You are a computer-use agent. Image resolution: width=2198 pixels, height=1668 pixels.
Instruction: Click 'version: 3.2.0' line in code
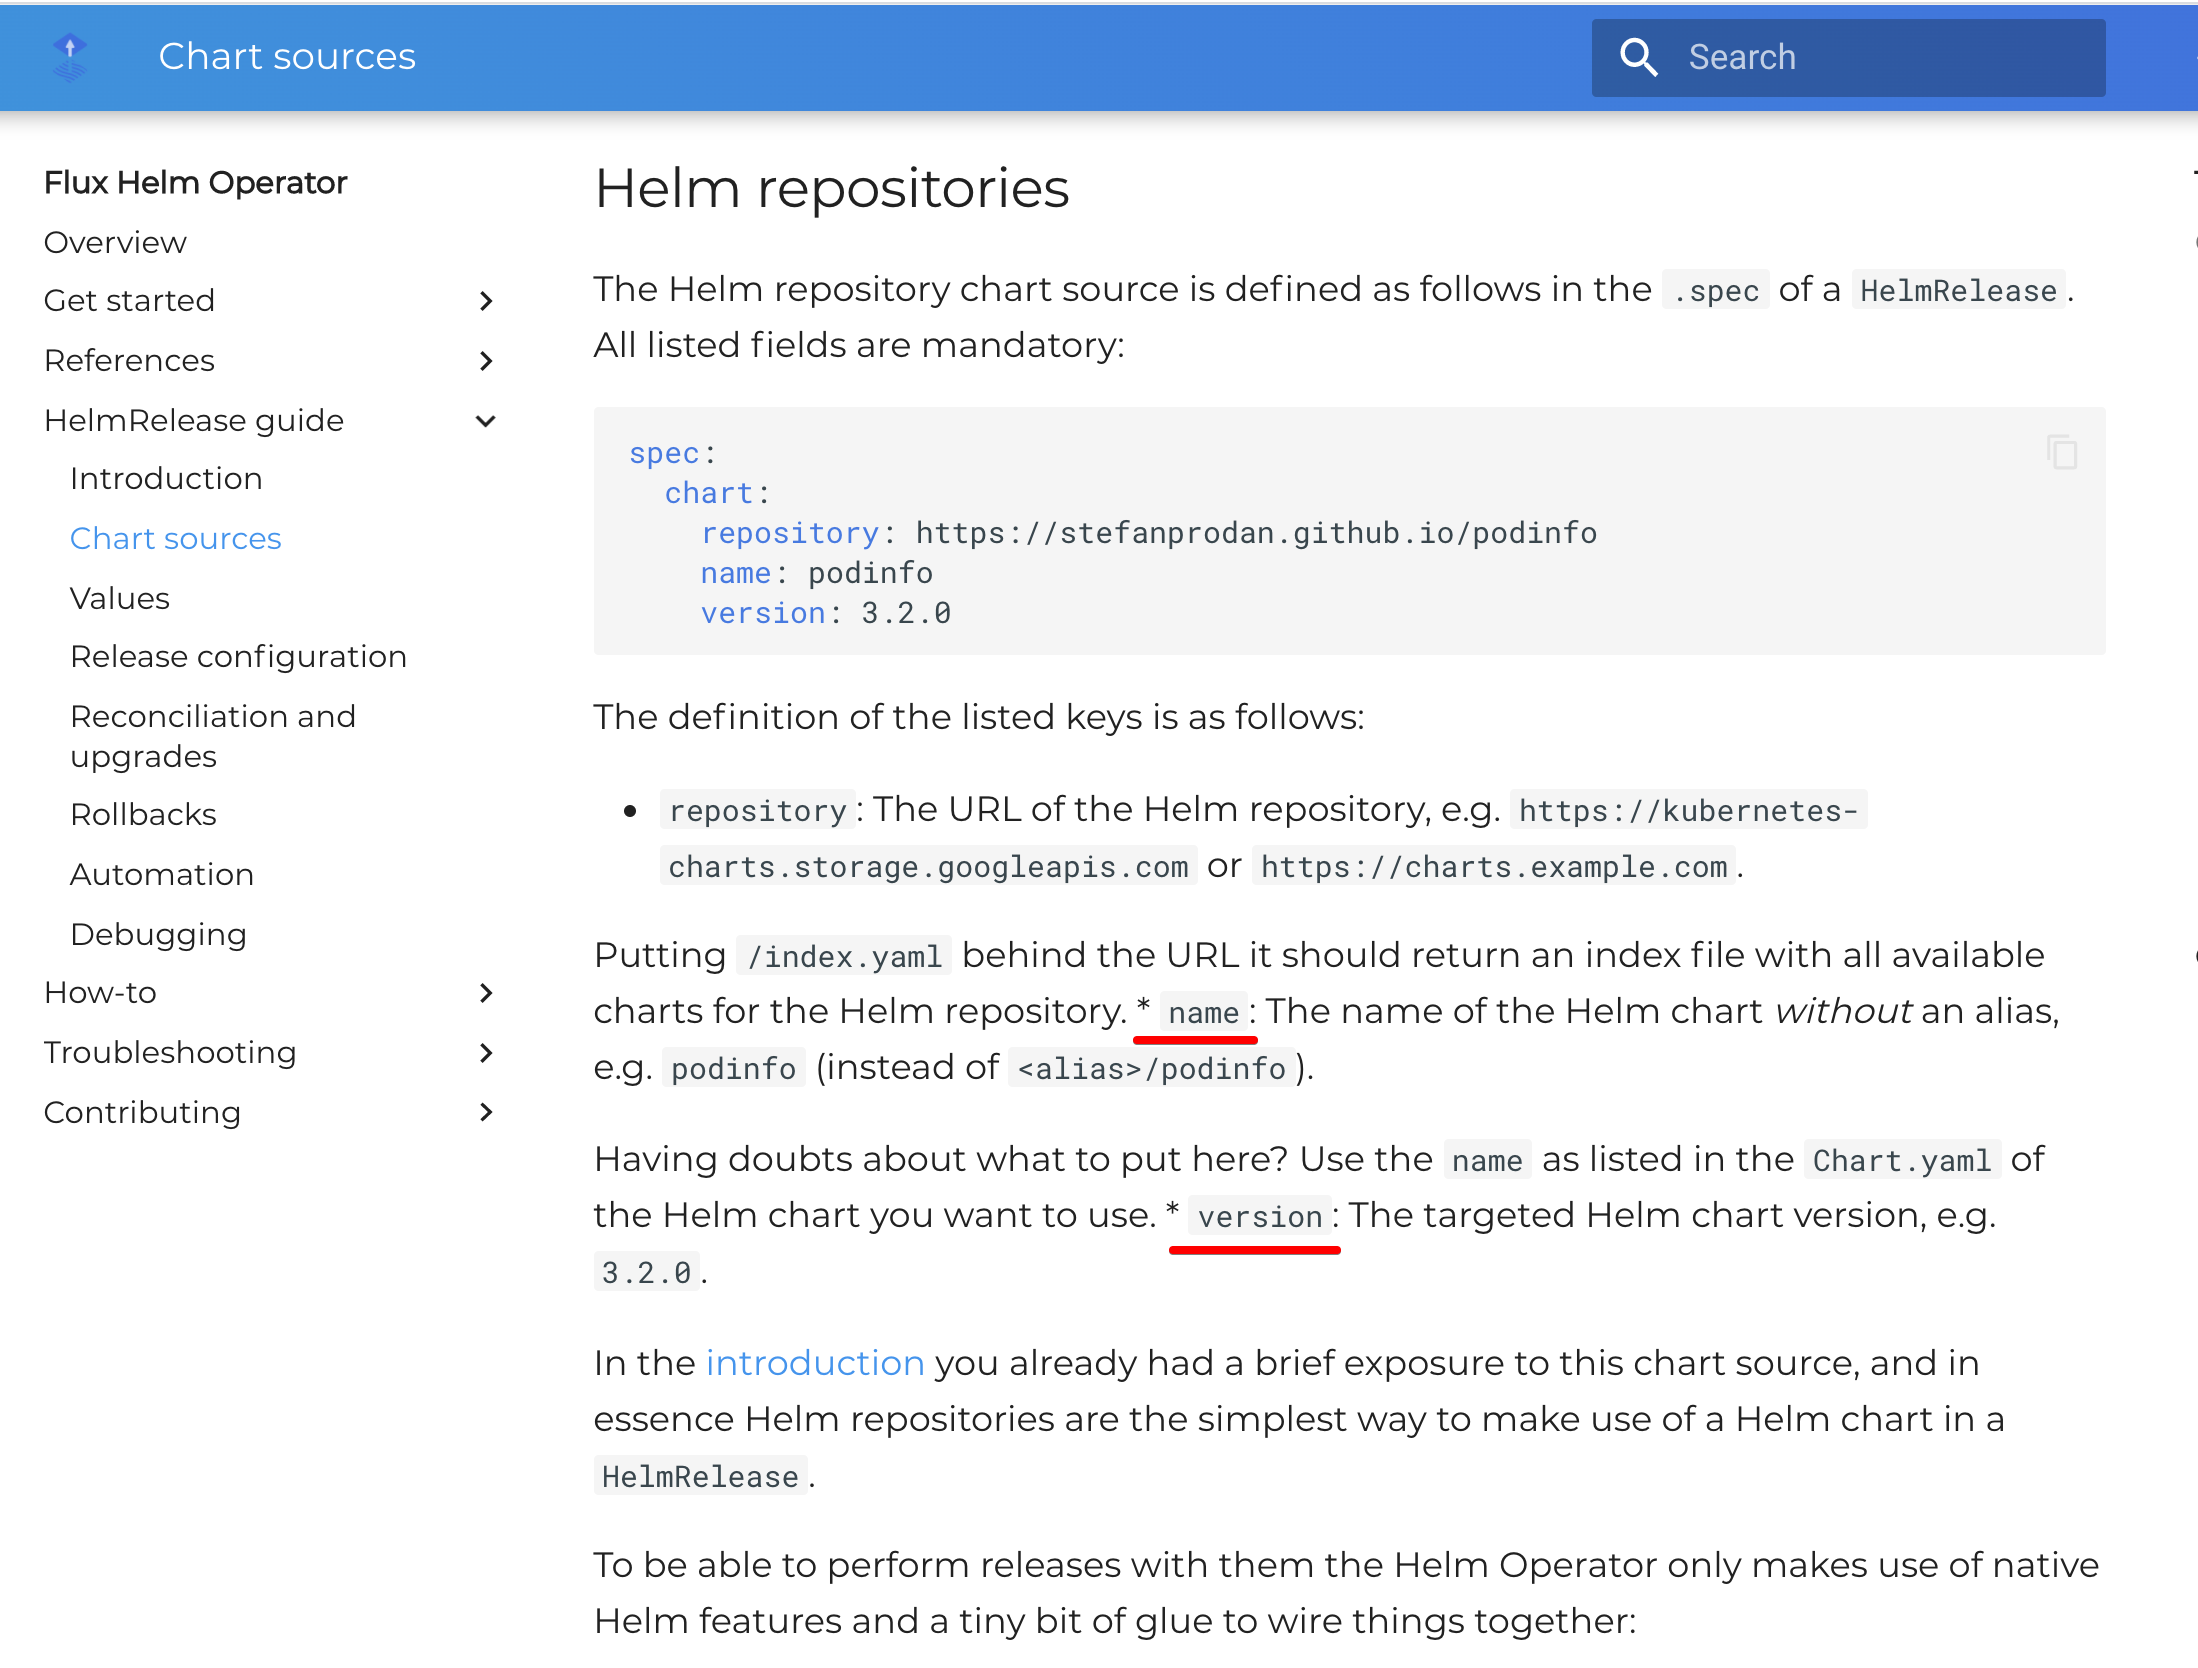826,613
